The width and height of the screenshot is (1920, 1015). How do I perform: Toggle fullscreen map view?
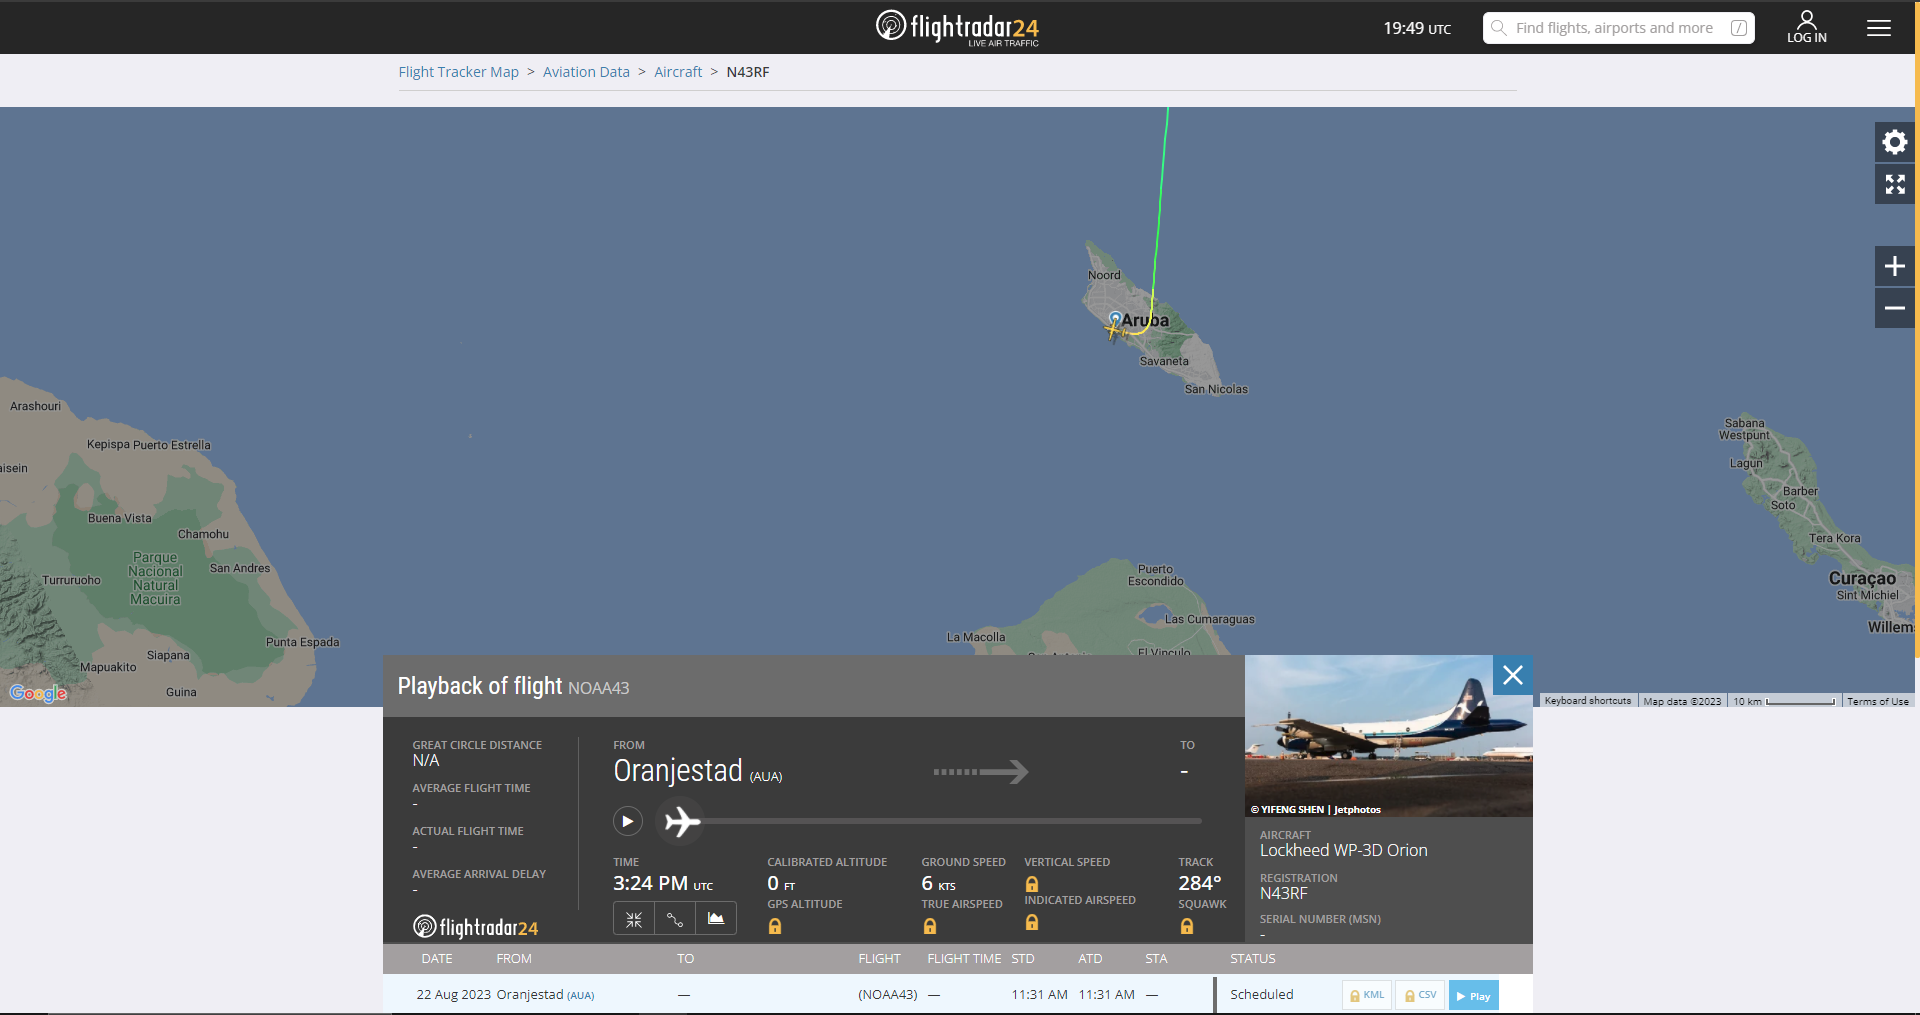(1894, 184)
